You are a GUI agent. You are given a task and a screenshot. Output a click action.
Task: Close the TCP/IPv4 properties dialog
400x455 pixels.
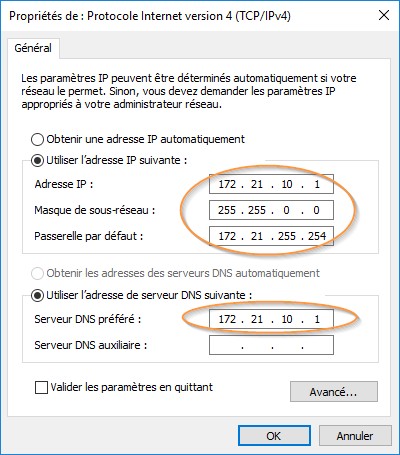384,15
